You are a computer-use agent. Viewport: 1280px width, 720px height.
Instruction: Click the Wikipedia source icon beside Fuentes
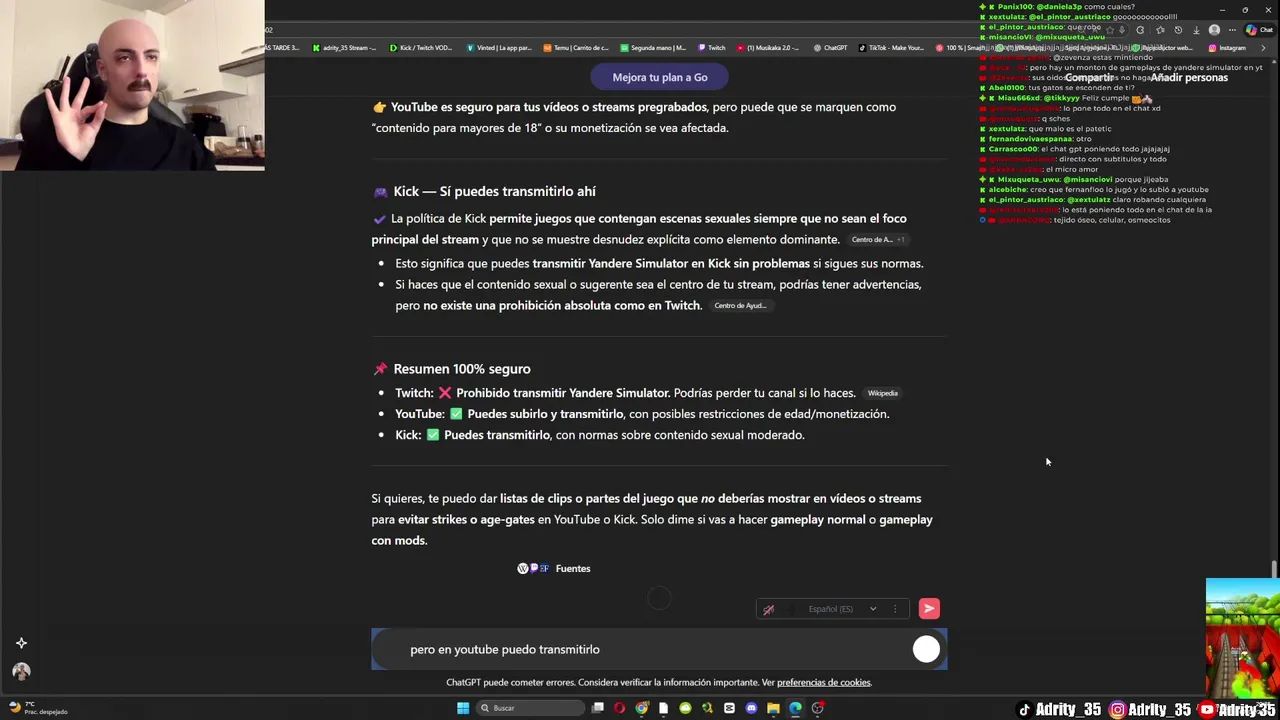[x=522, y=568]
